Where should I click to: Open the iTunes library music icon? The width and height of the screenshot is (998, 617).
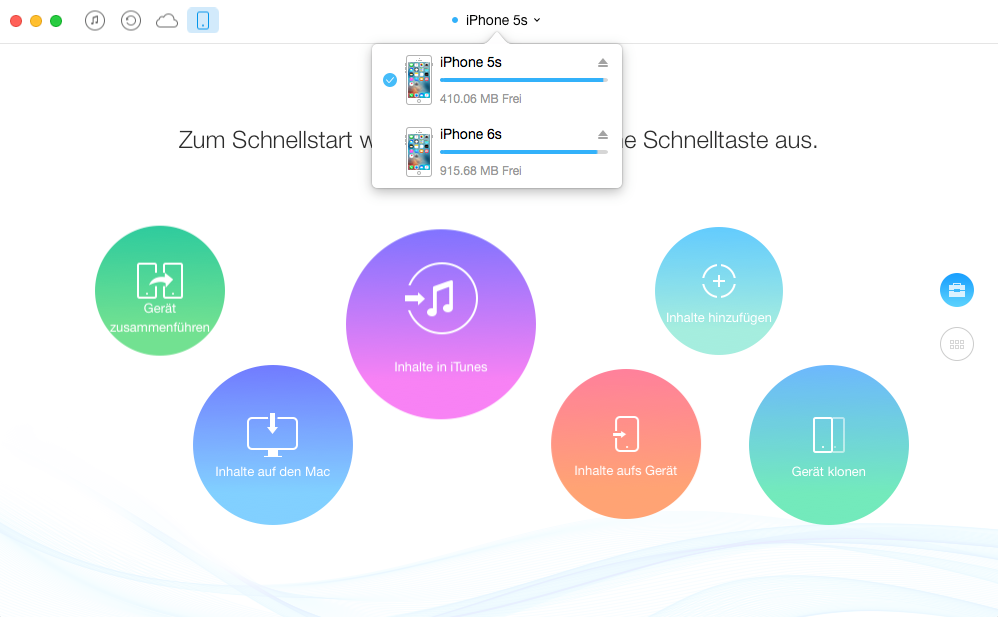click(x=95, y=20)
